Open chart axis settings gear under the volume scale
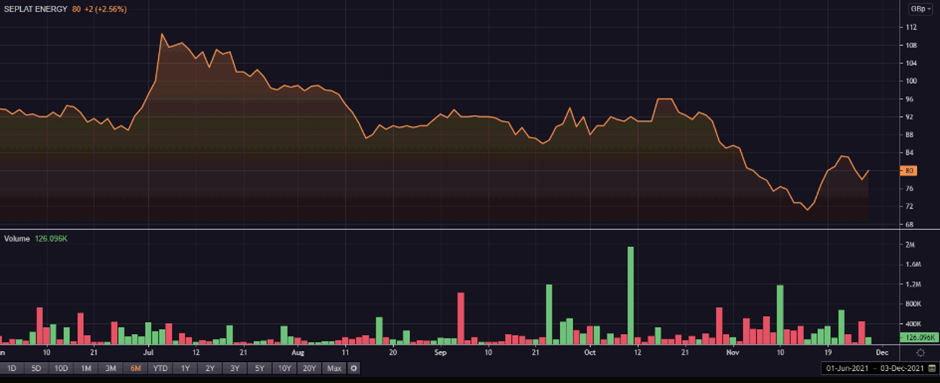Viewport: 940px width, 383px height. pos(920,353)
